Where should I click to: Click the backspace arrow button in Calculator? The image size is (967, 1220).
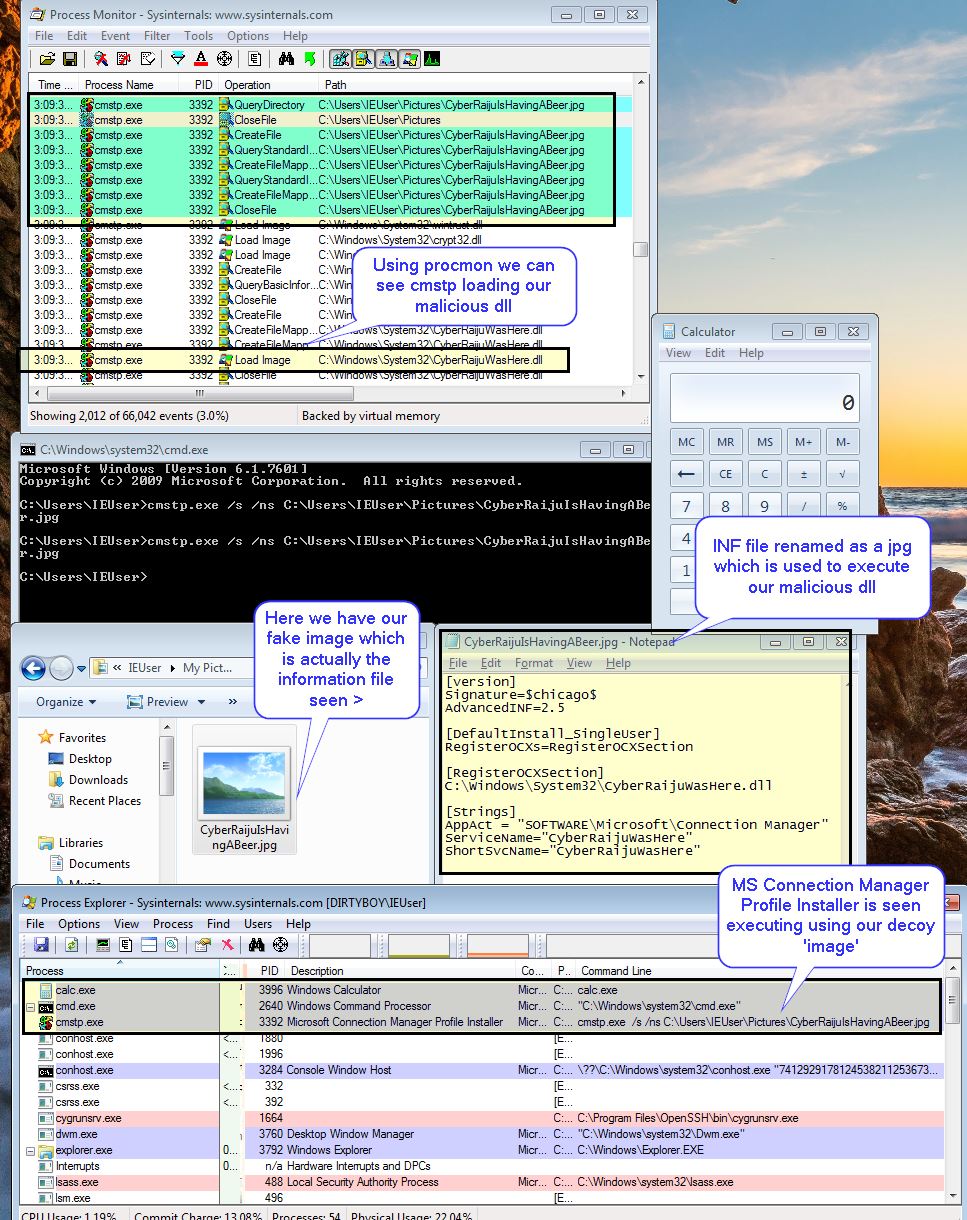click(x=686, y=474)
